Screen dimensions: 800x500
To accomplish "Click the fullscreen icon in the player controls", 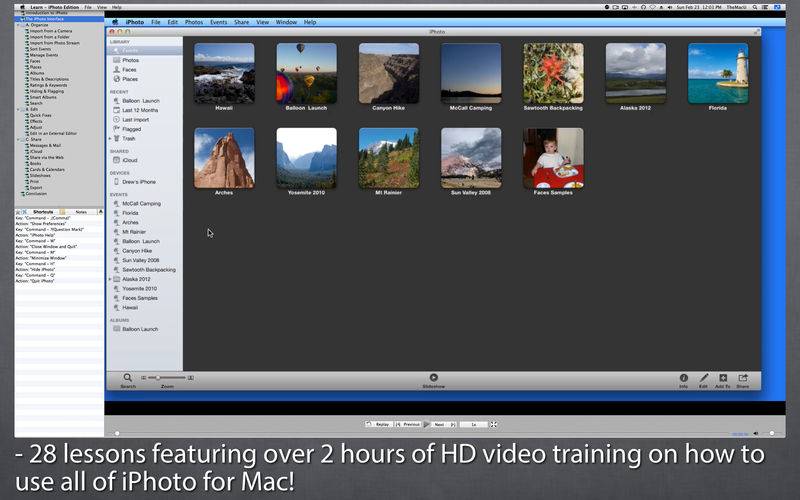I will click(x=493, y=424).
